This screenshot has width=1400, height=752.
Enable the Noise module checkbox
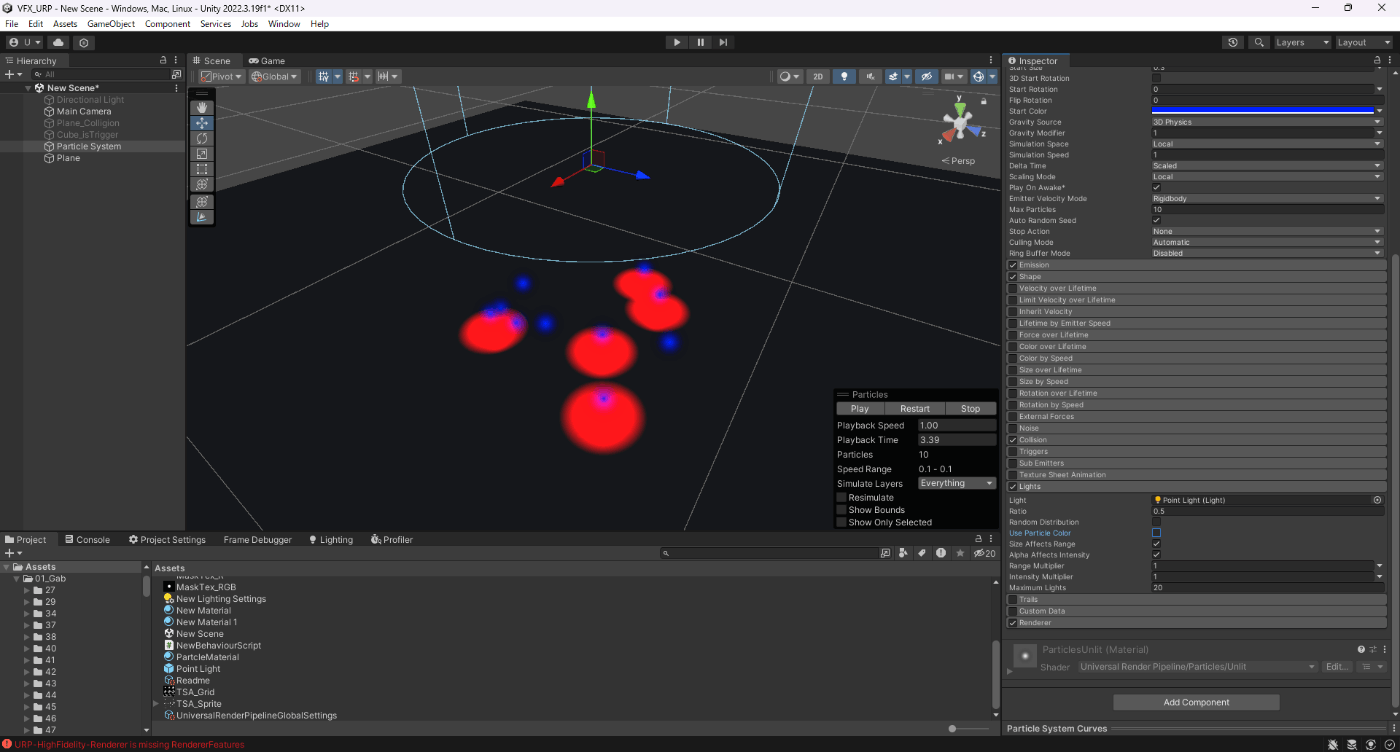pyautogui.click(x=1013, y=428)
